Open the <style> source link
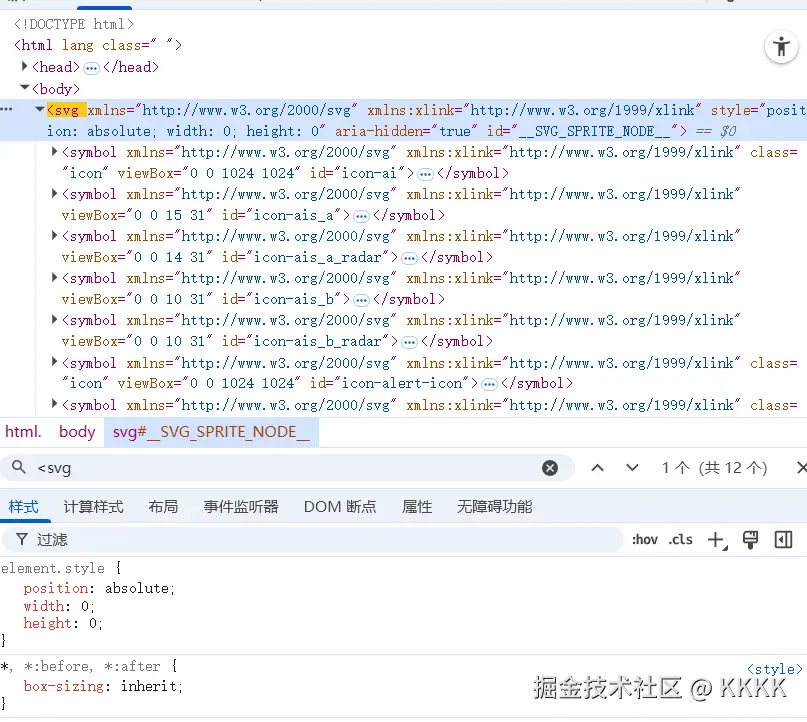 coord(774,669)
